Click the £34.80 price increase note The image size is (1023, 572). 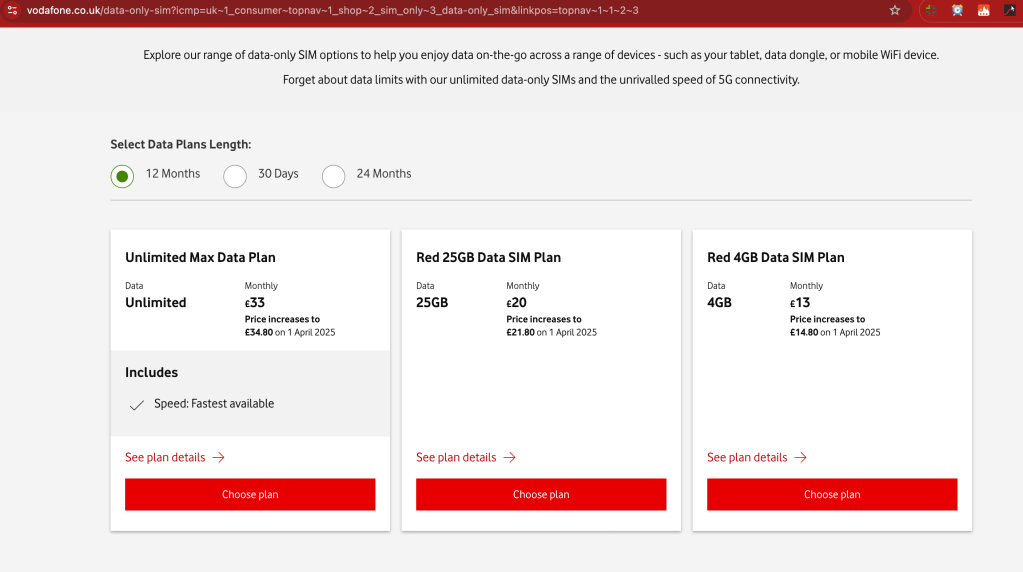pos(290,325)
